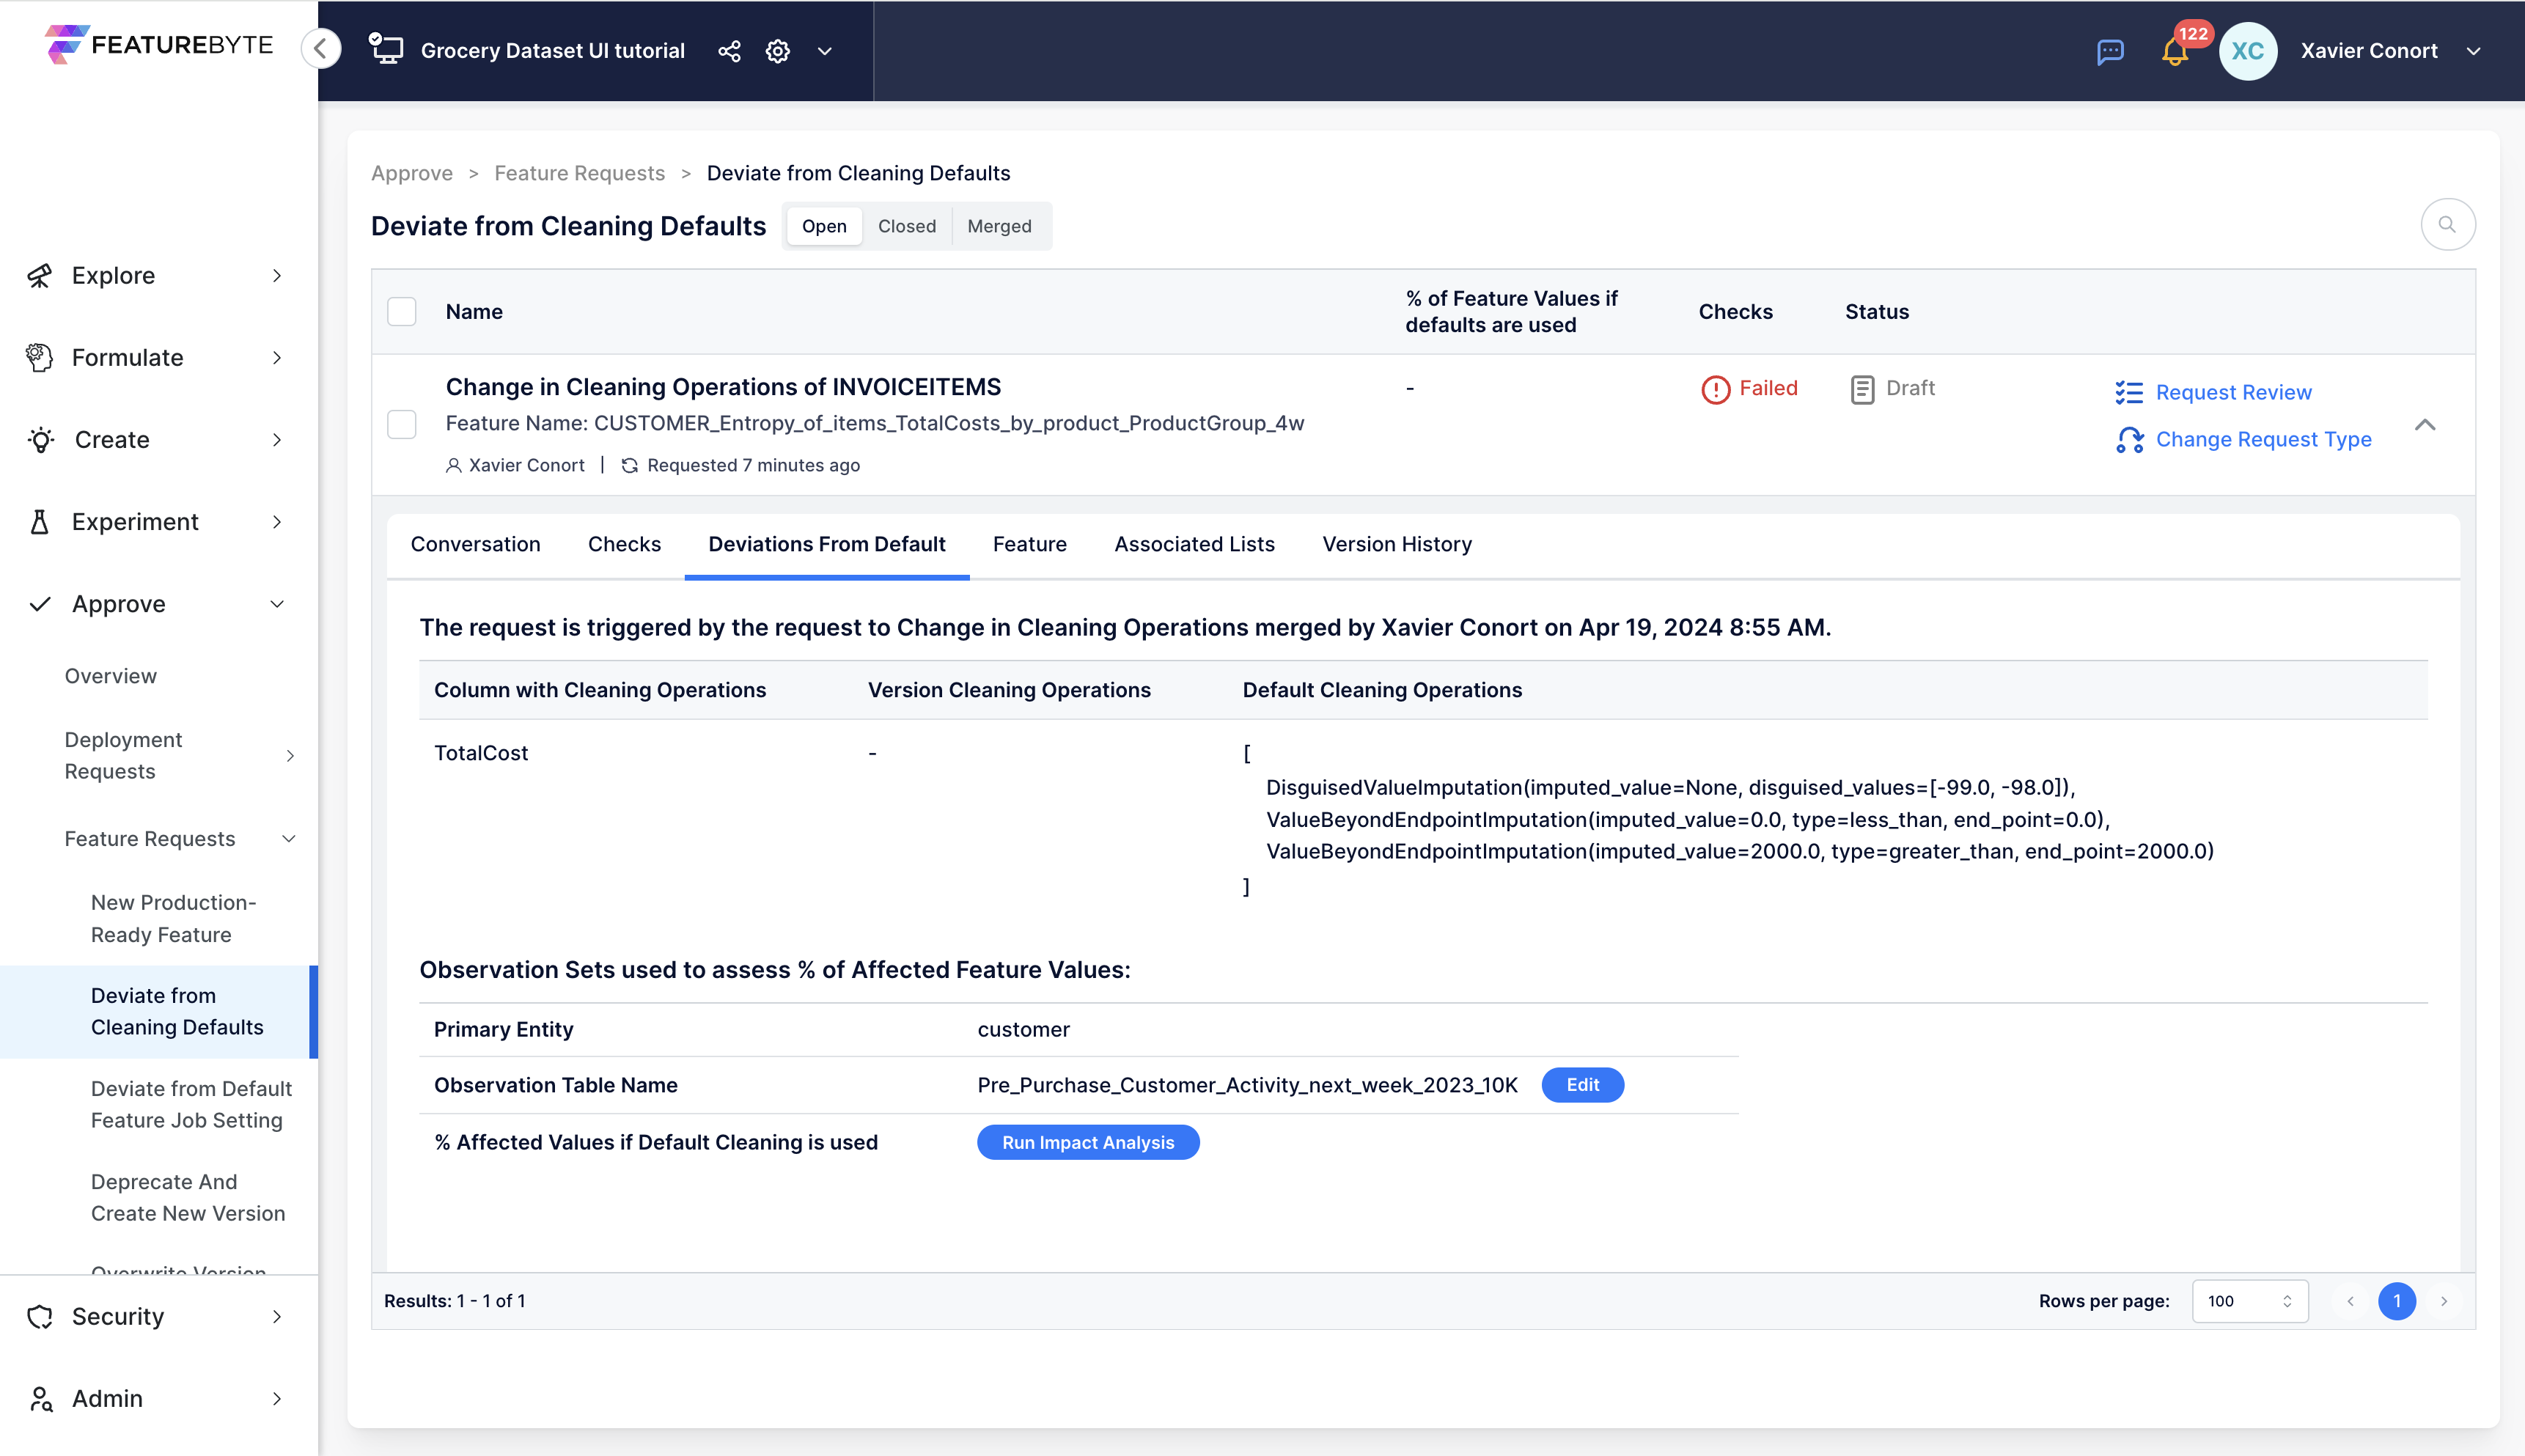Go to Feature Requests in breadcrumb
Viewport: 2525px width, 1456px height.
point(579,173)
